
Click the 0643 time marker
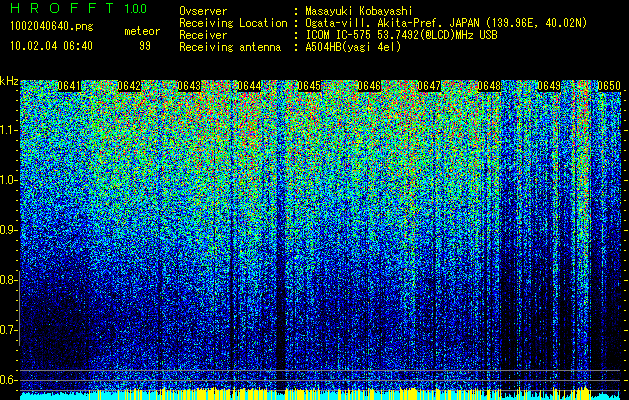pyautogui.click(x=189, y=86)
